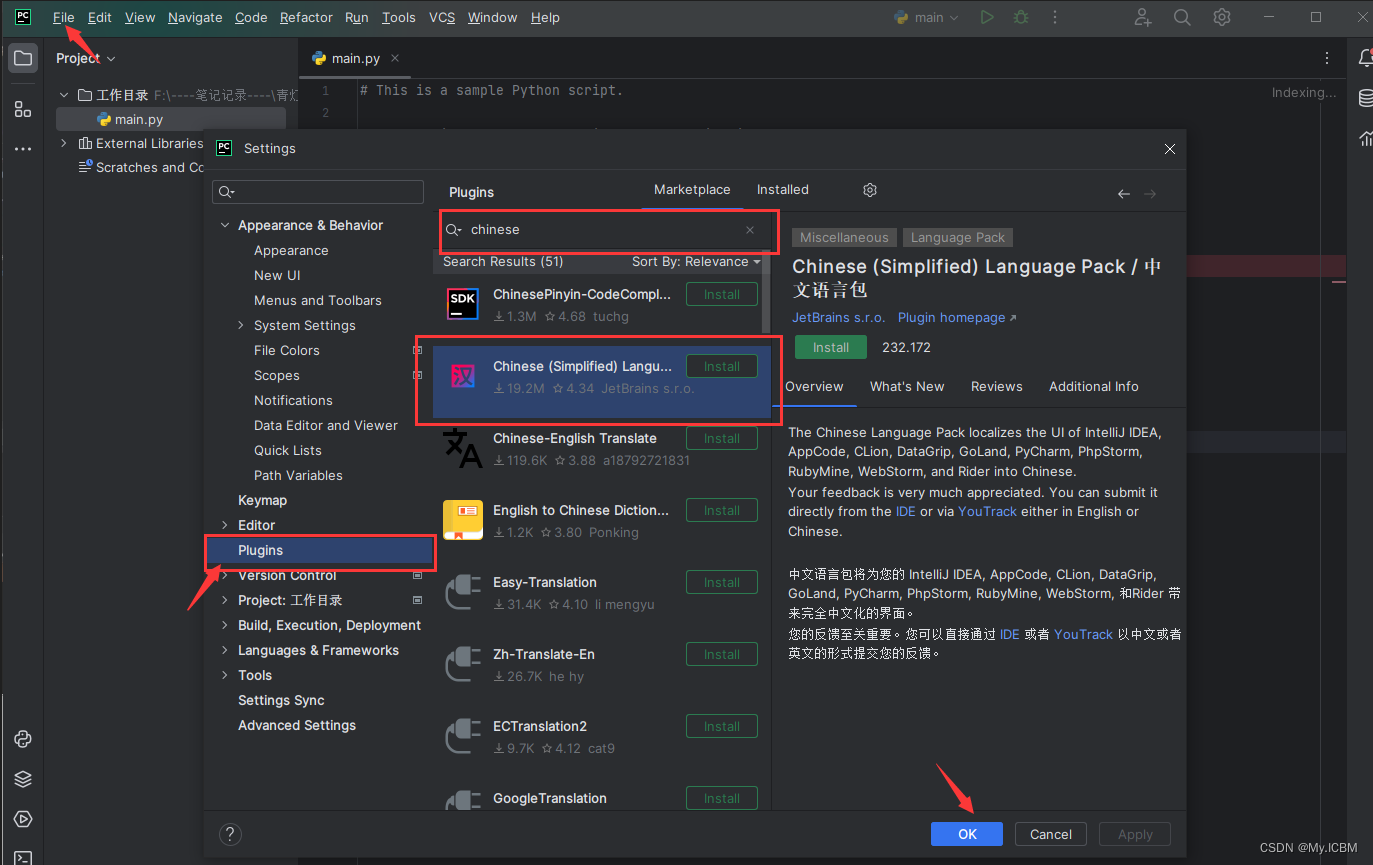Open the What's New tab
The width and height of the screenshot is (1373, 865).
point(907,387)
